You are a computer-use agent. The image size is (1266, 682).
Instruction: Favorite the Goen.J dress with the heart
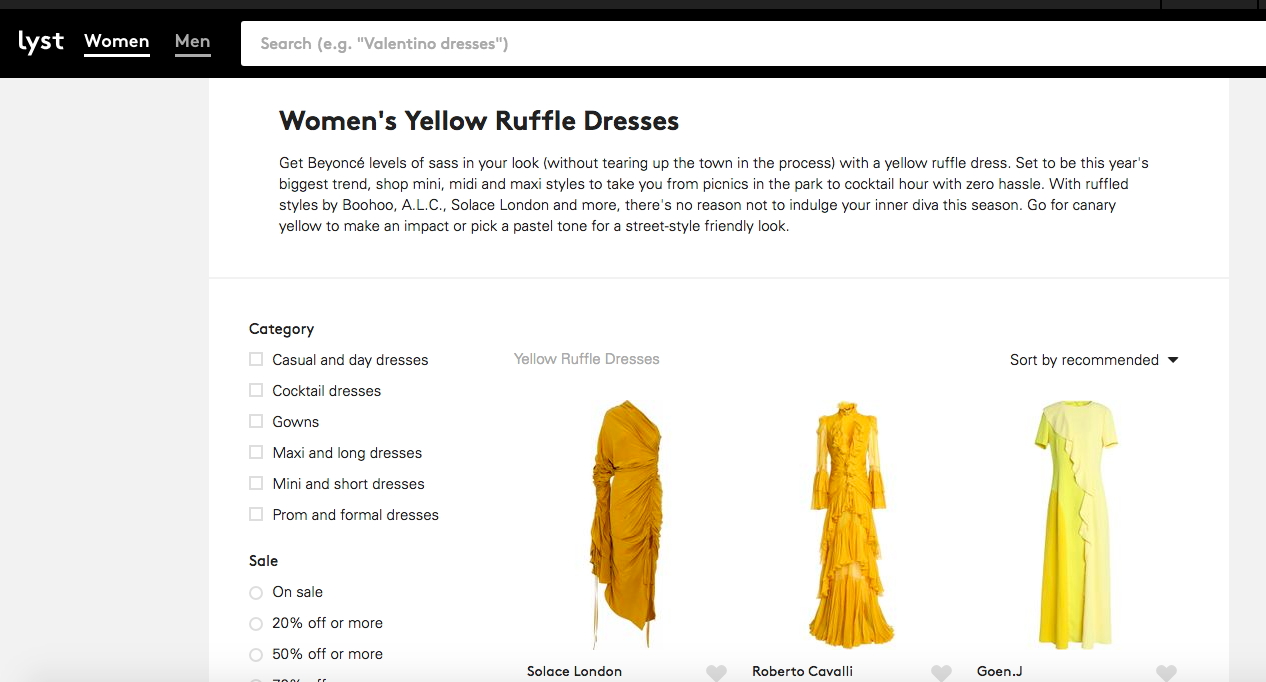point(1166,673)
